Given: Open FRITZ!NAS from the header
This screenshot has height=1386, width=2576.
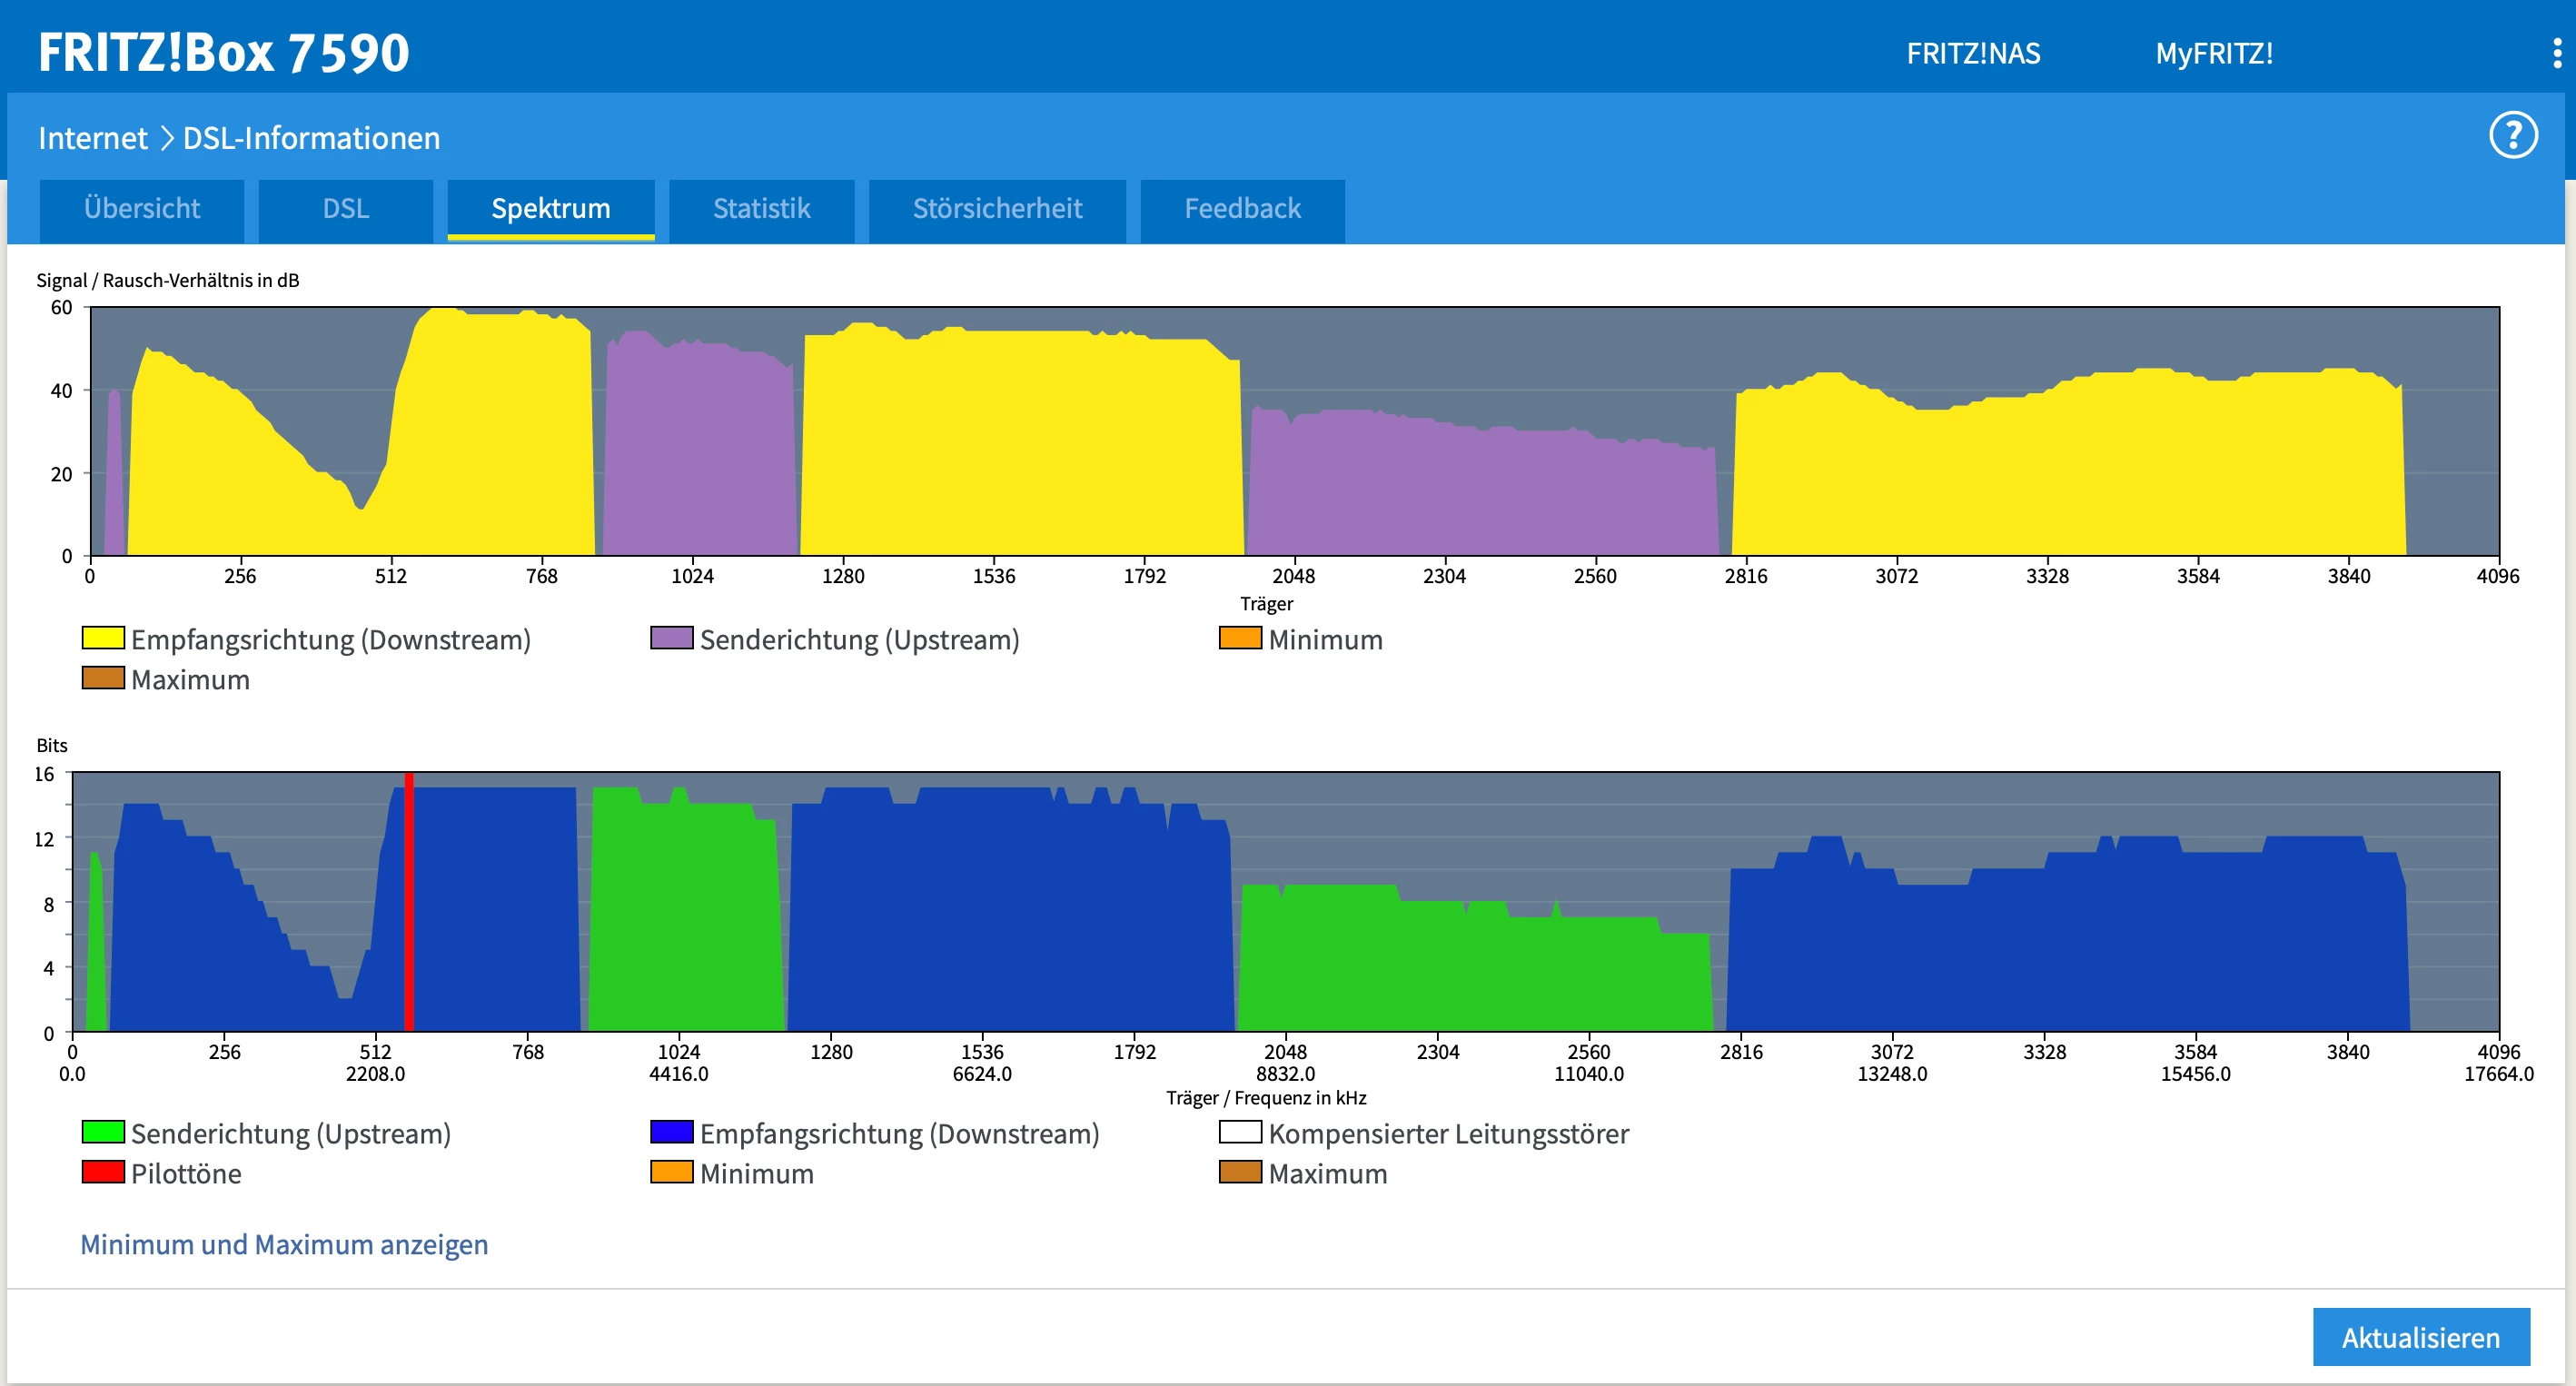Looking at the screenshot, I should click(x=1972, y=53).
